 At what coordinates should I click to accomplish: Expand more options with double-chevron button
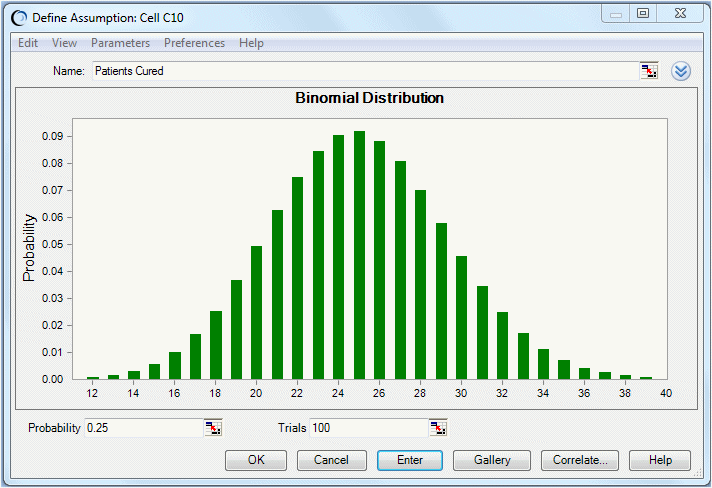tap(681, 71)
